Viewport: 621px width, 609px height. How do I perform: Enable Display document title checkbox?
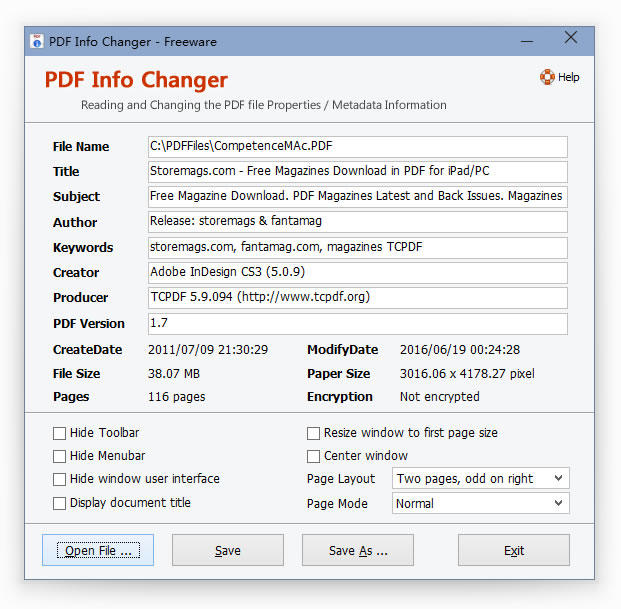pyautogui.click(x=60, y=503)
